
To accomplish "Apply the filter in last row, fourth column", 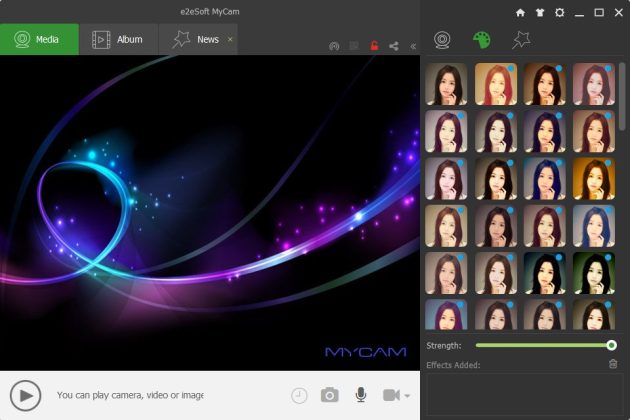I will tap(594, 315).
